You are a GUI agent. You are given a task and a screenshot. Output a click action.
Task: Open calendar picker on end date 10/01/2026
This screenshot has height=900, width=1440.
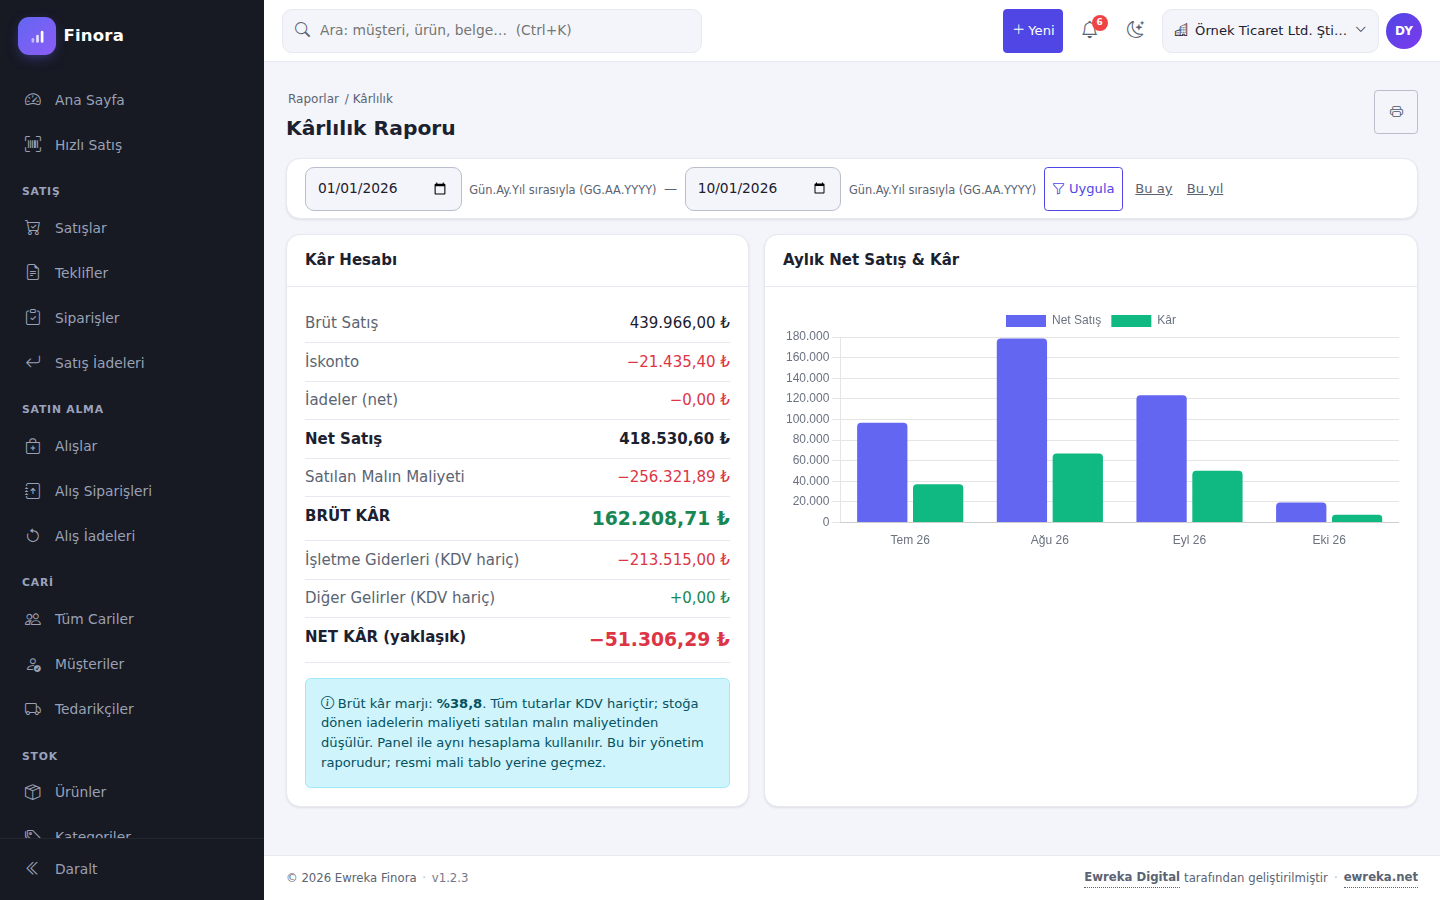point(820,189)
